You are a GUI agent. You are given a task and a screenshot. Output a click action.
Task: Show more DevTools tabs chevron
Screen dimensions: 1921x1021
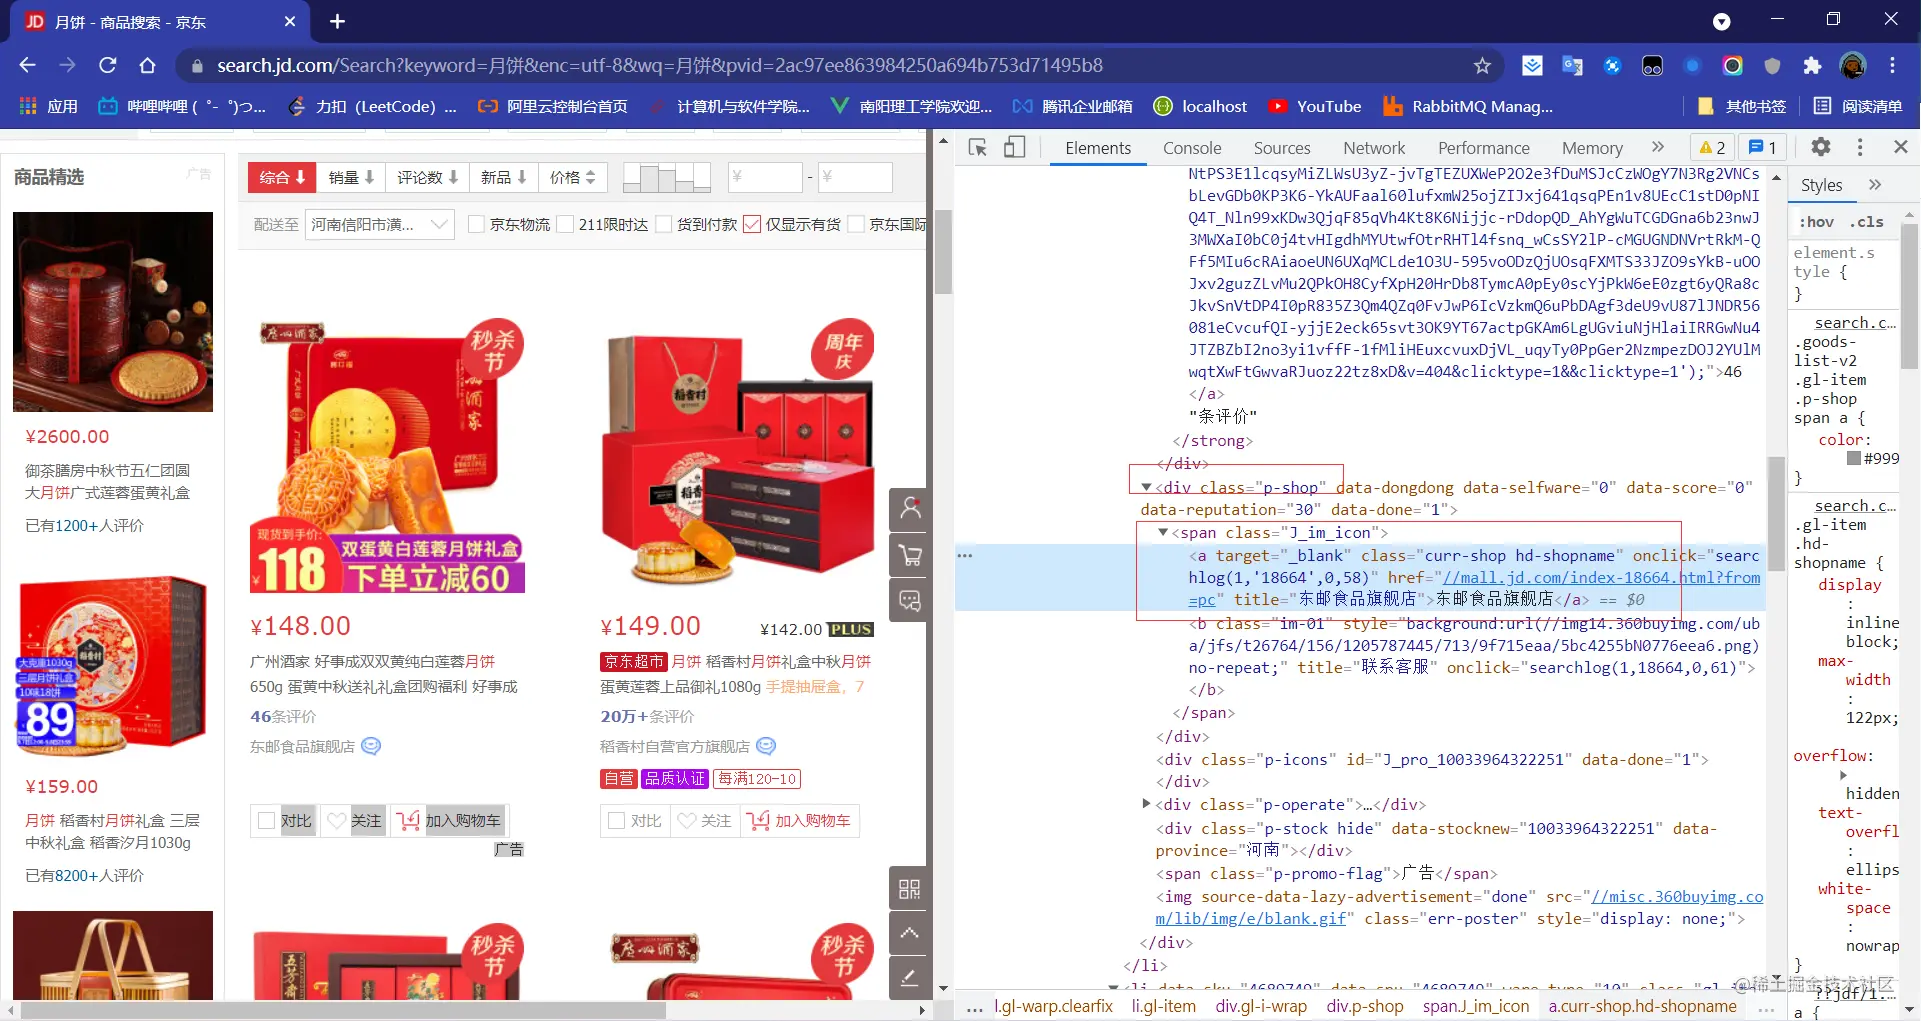point(1658,147)
